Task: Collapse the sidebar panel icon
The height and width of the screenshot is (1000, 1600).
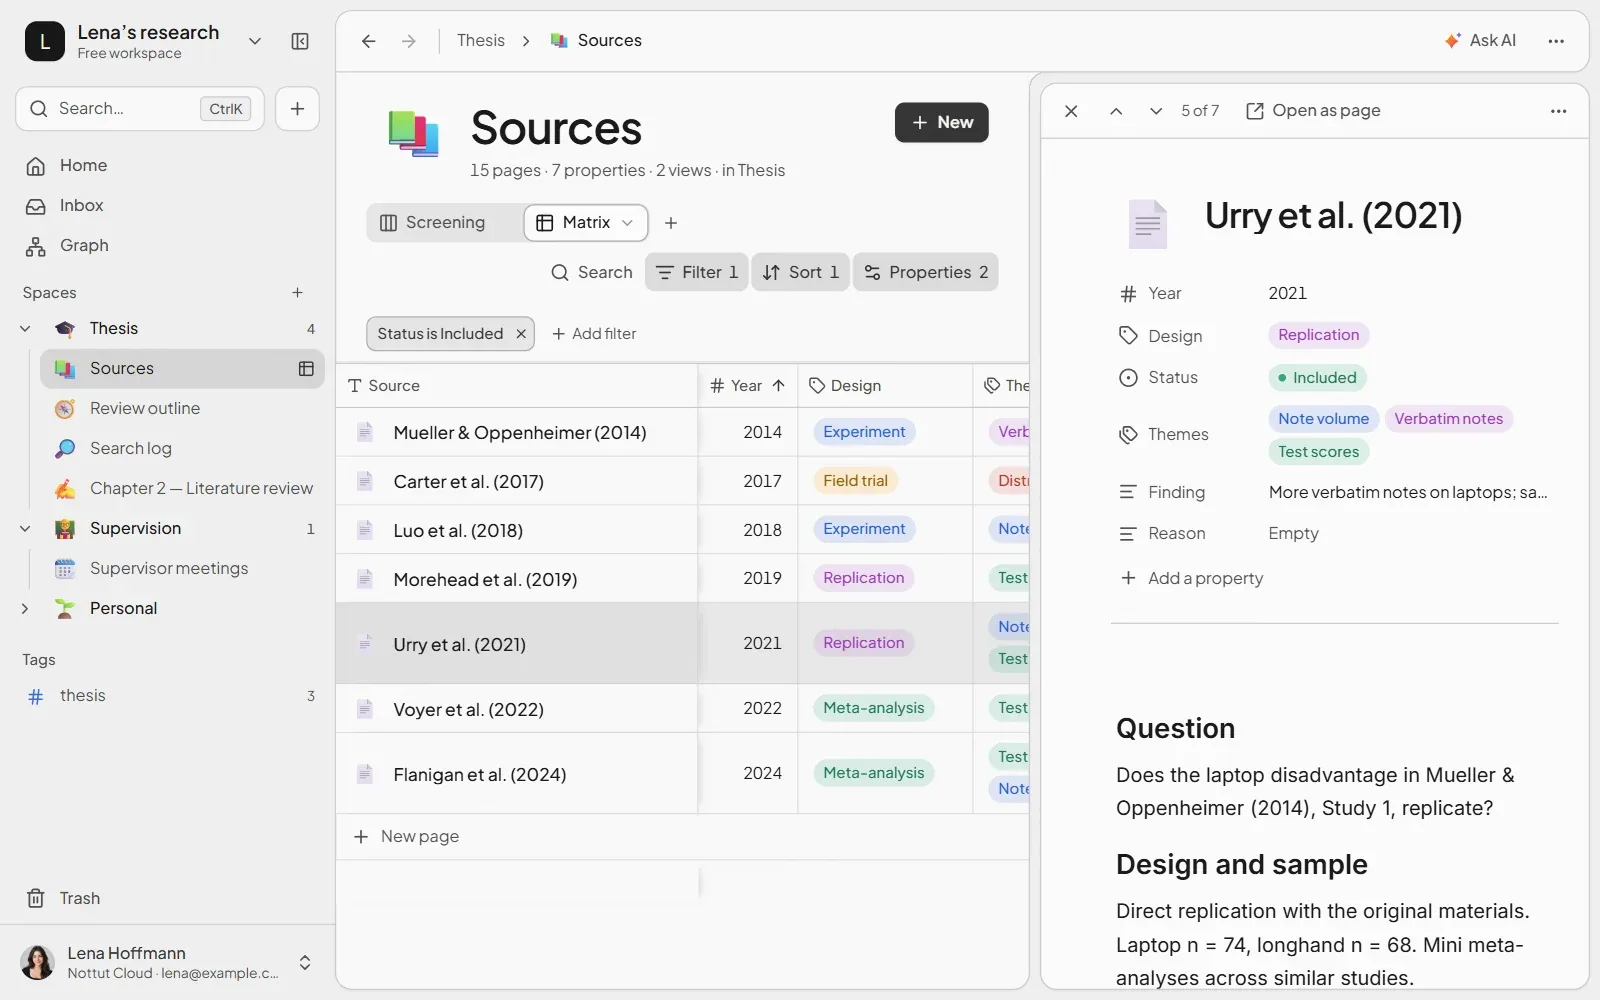Action: pos(300,41)
